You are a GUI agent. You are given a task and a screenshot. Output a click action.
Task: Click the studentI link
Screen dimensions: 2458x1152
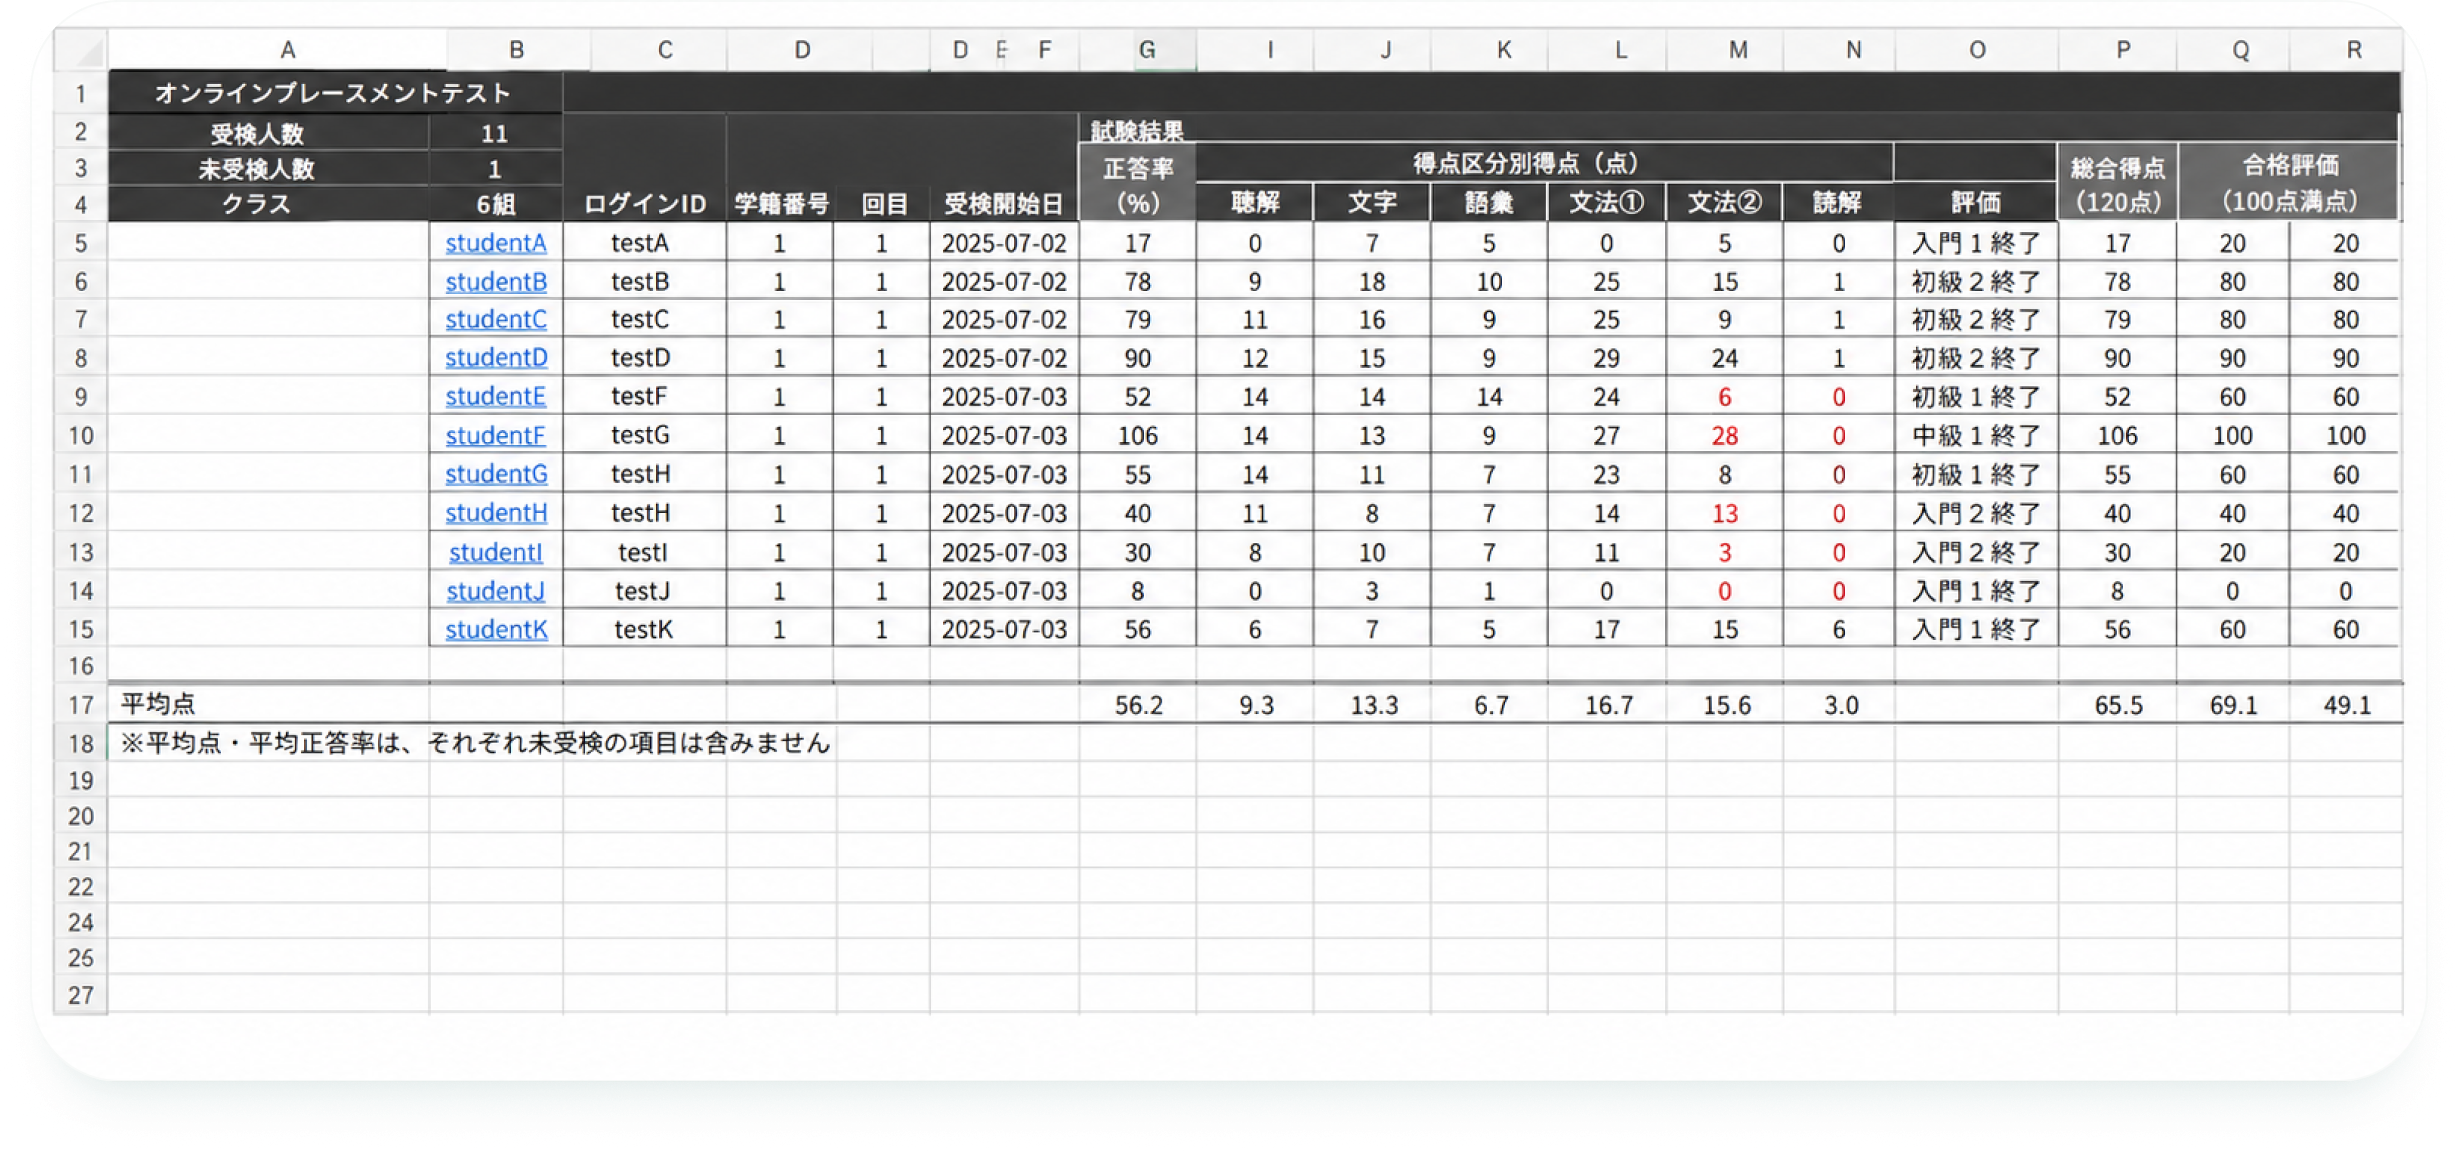tap(495, 552)
